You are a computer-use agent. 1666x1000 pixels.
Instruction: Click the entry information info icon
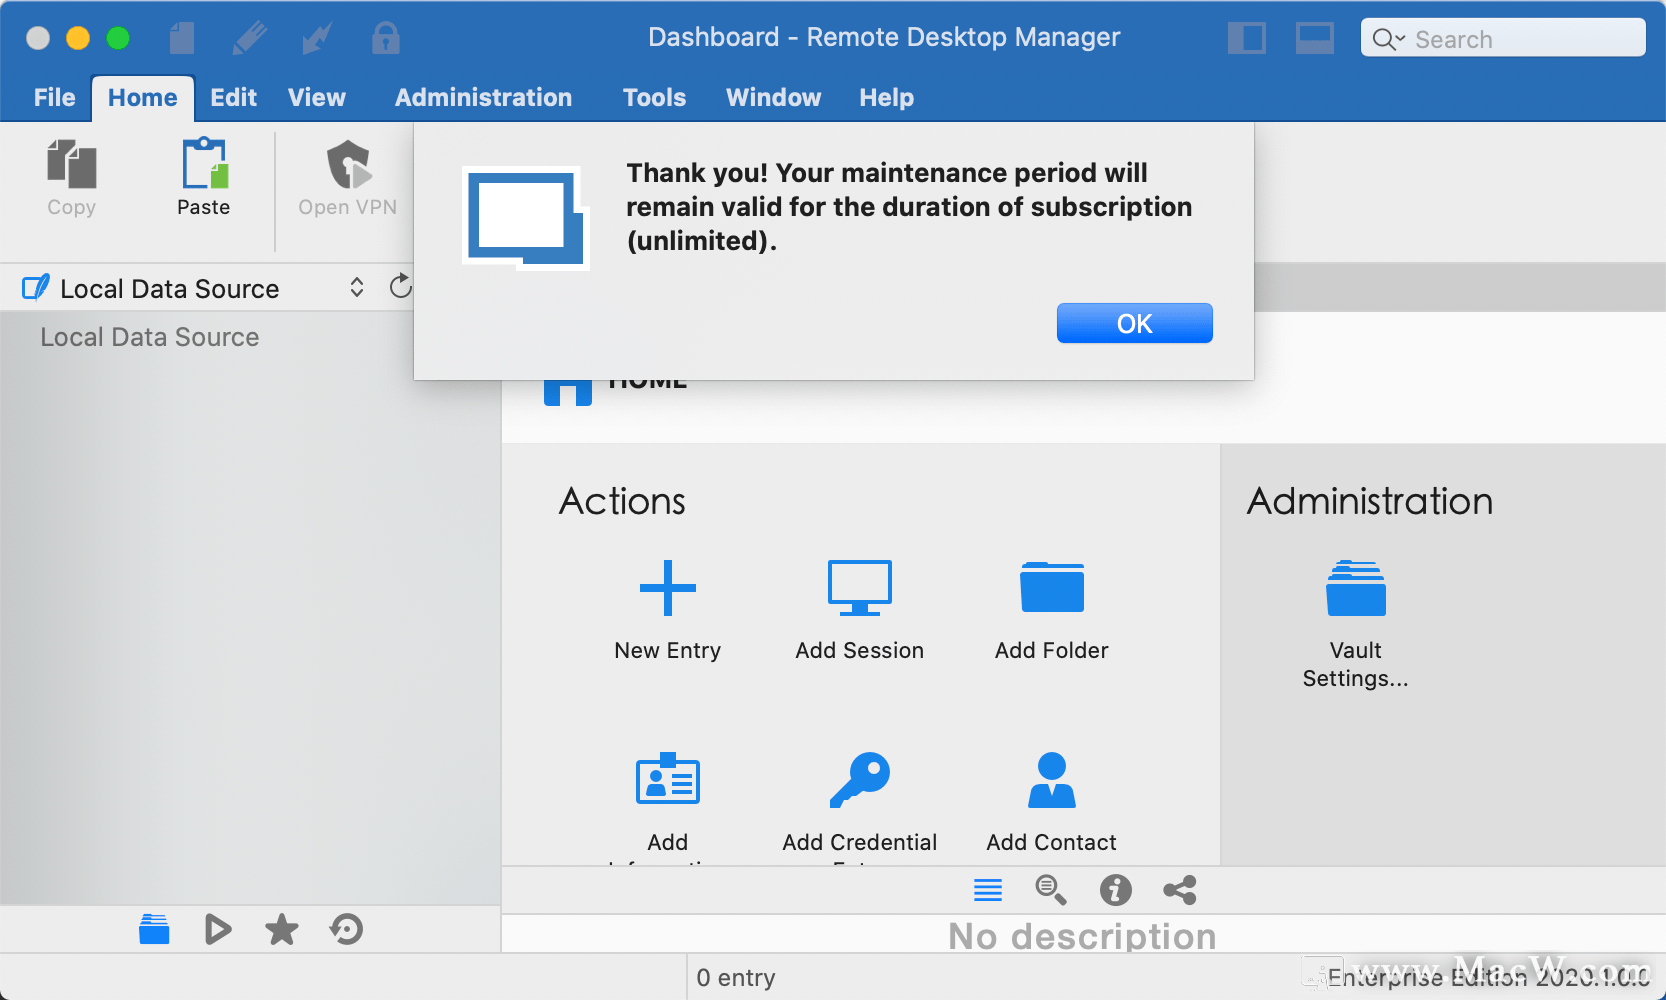pos(1116,890)
